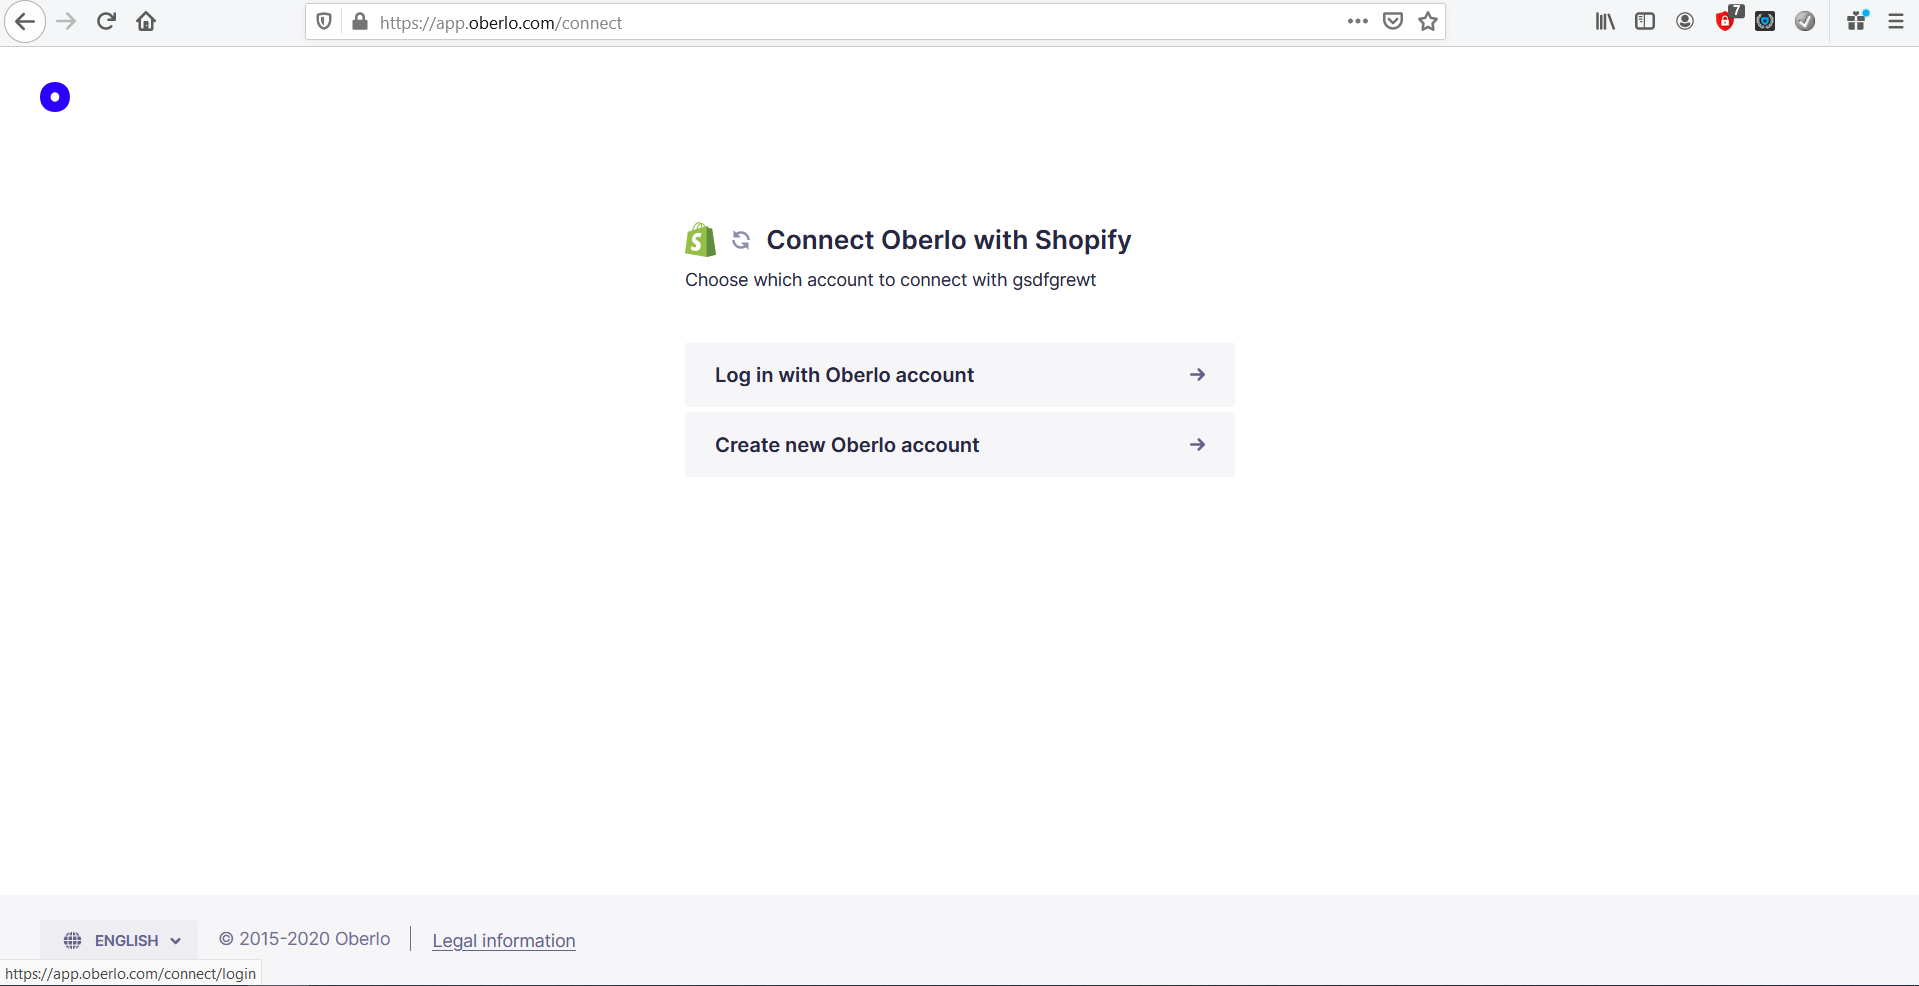This screenshot has width=1919, height=986.
Task: Reload the current page
Action: pos(106,22)
